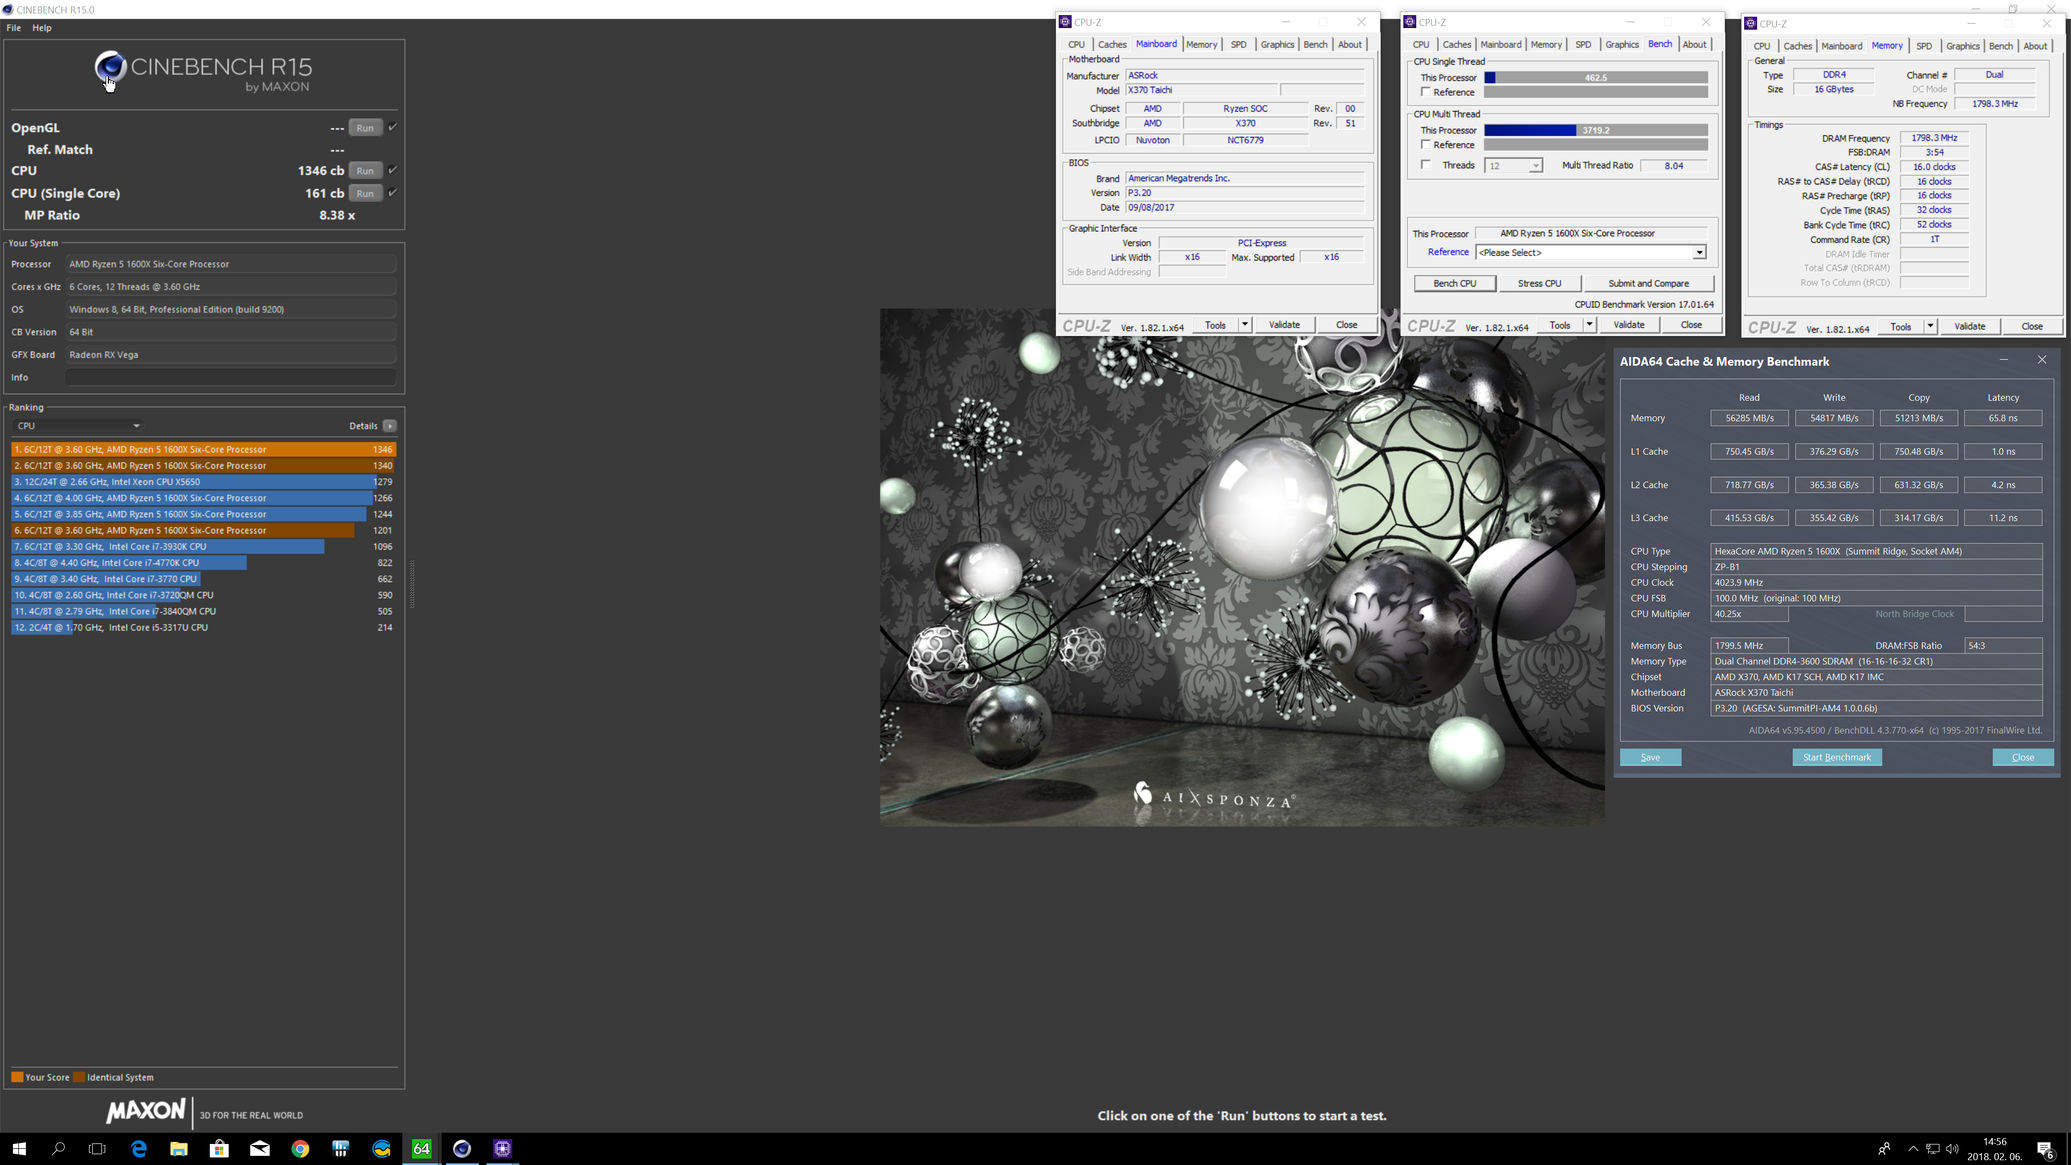
Task: Click the Cinebench logo sphere icon
Action: (110, 68)
